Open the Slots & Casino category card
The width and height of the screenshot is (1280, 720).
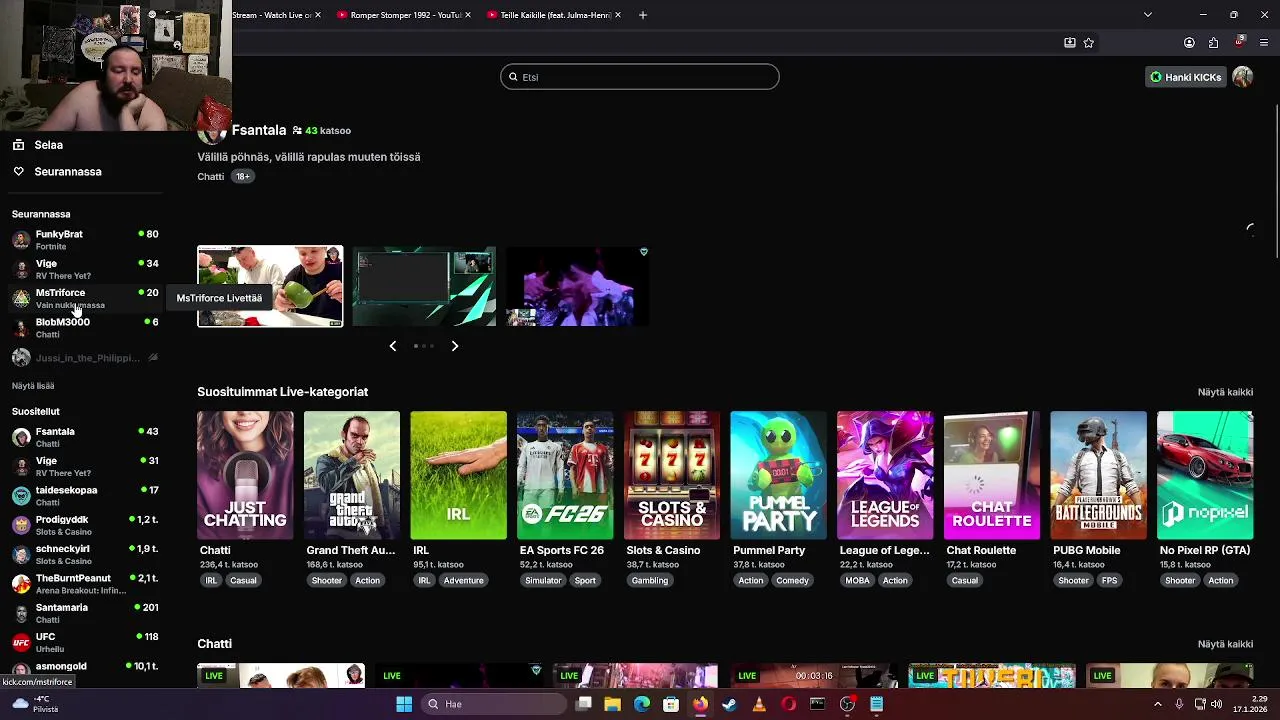tap(672, 475)
